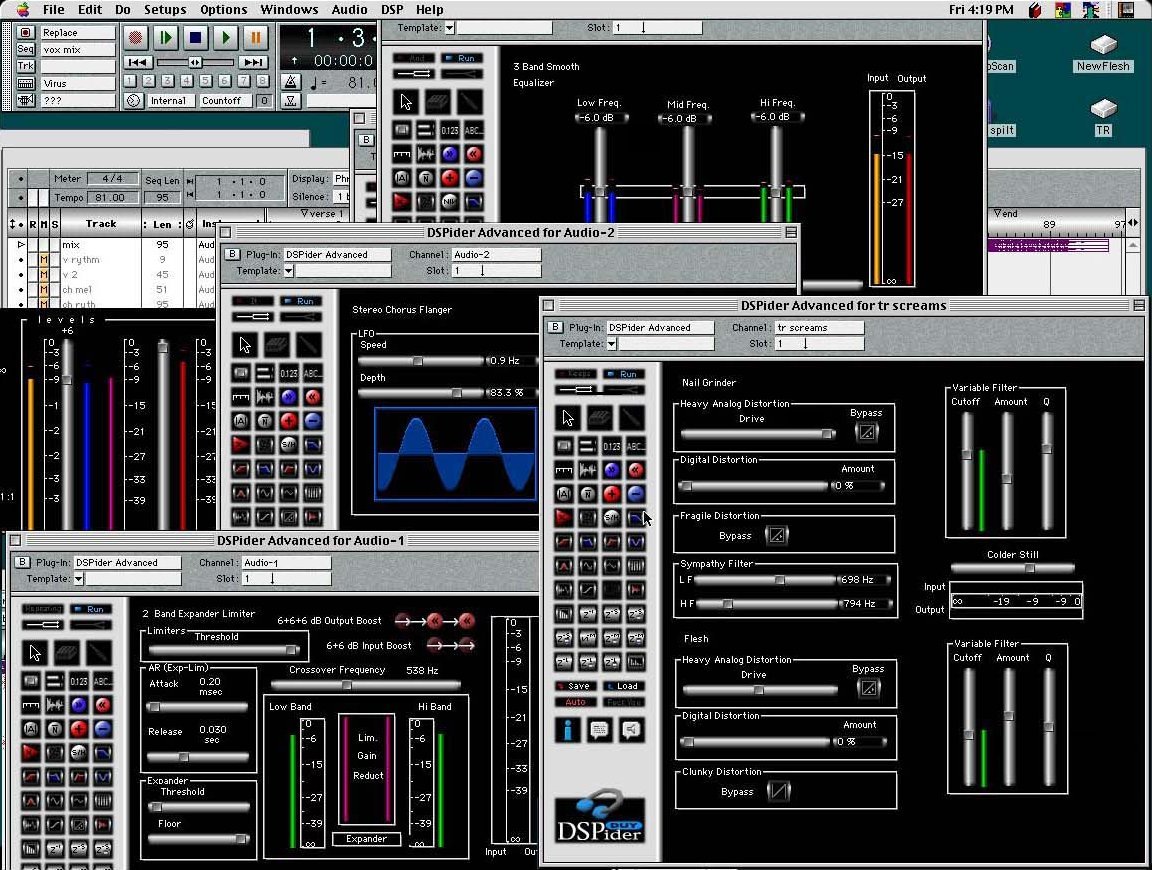Open Template dropdown in tr screams window
Image resolution: width=1152 pixels, height=870 pixels.
pos(611,344)
